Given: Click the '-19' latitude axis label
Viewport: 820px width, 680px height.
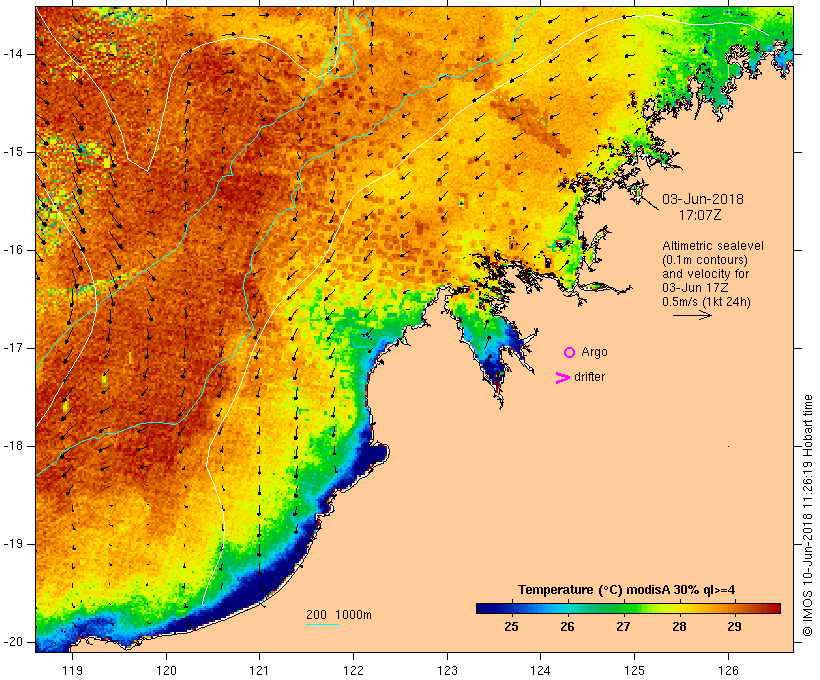Looking at the screenshot, I should click(13, 544).
